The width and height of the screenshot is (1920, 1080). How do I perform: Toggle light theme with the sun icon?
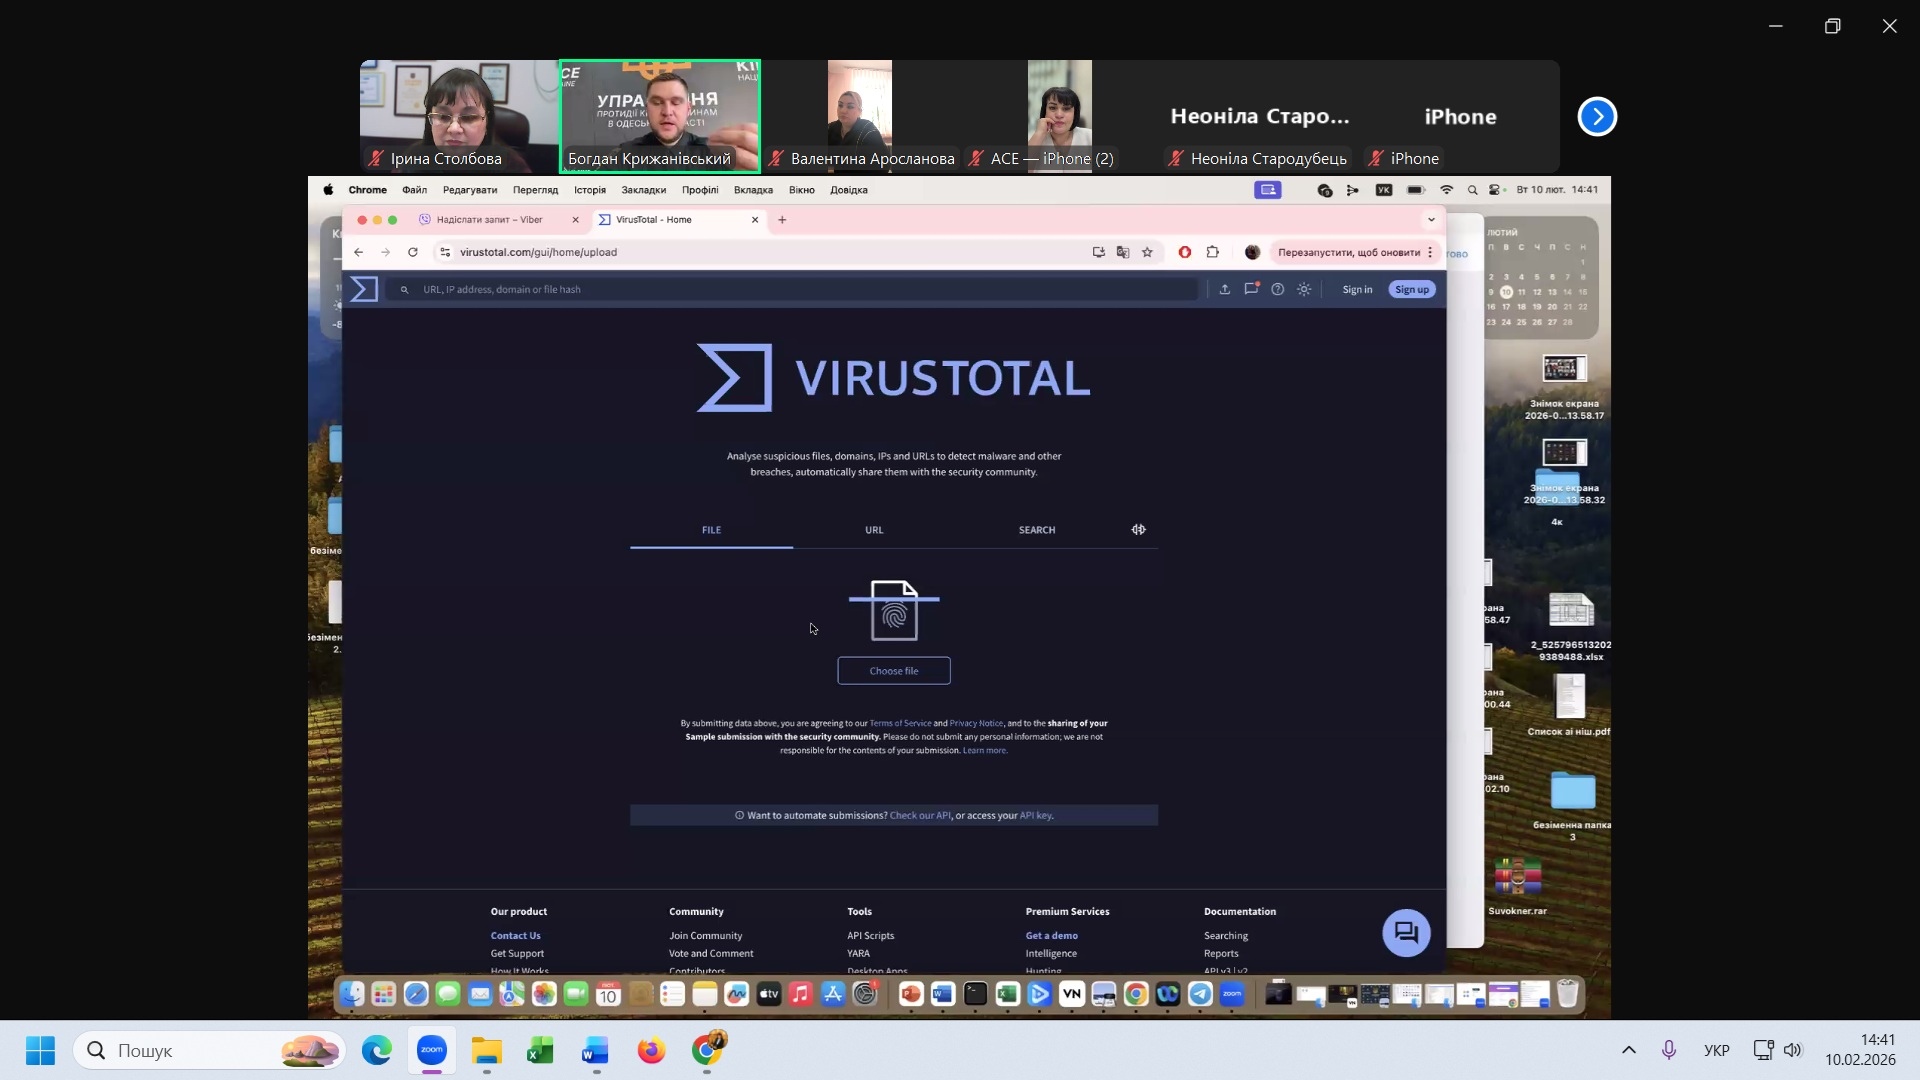point(1304,289)
